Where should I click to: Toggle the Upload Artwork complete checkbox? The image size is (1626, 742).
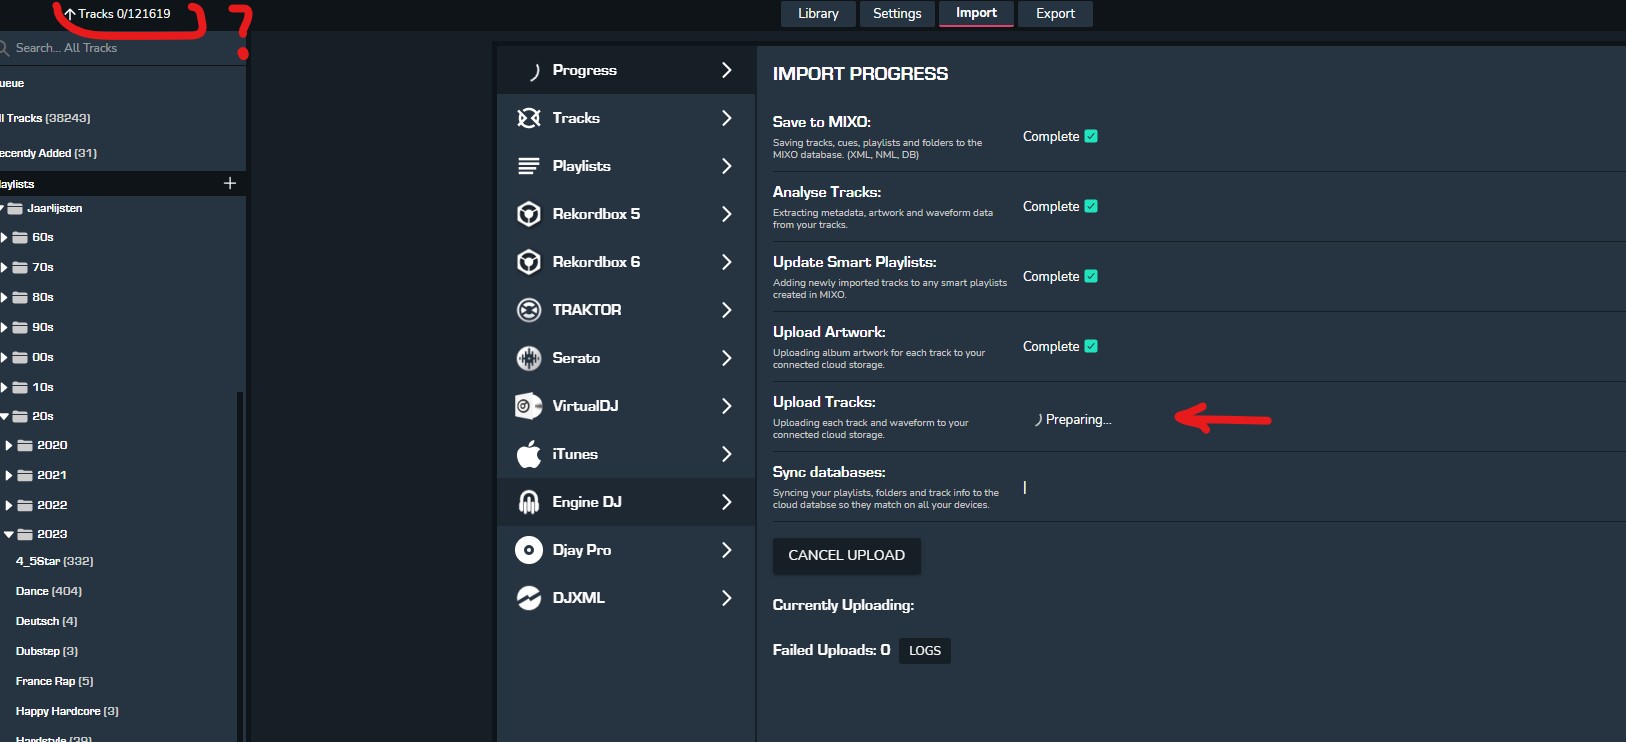1091,346
